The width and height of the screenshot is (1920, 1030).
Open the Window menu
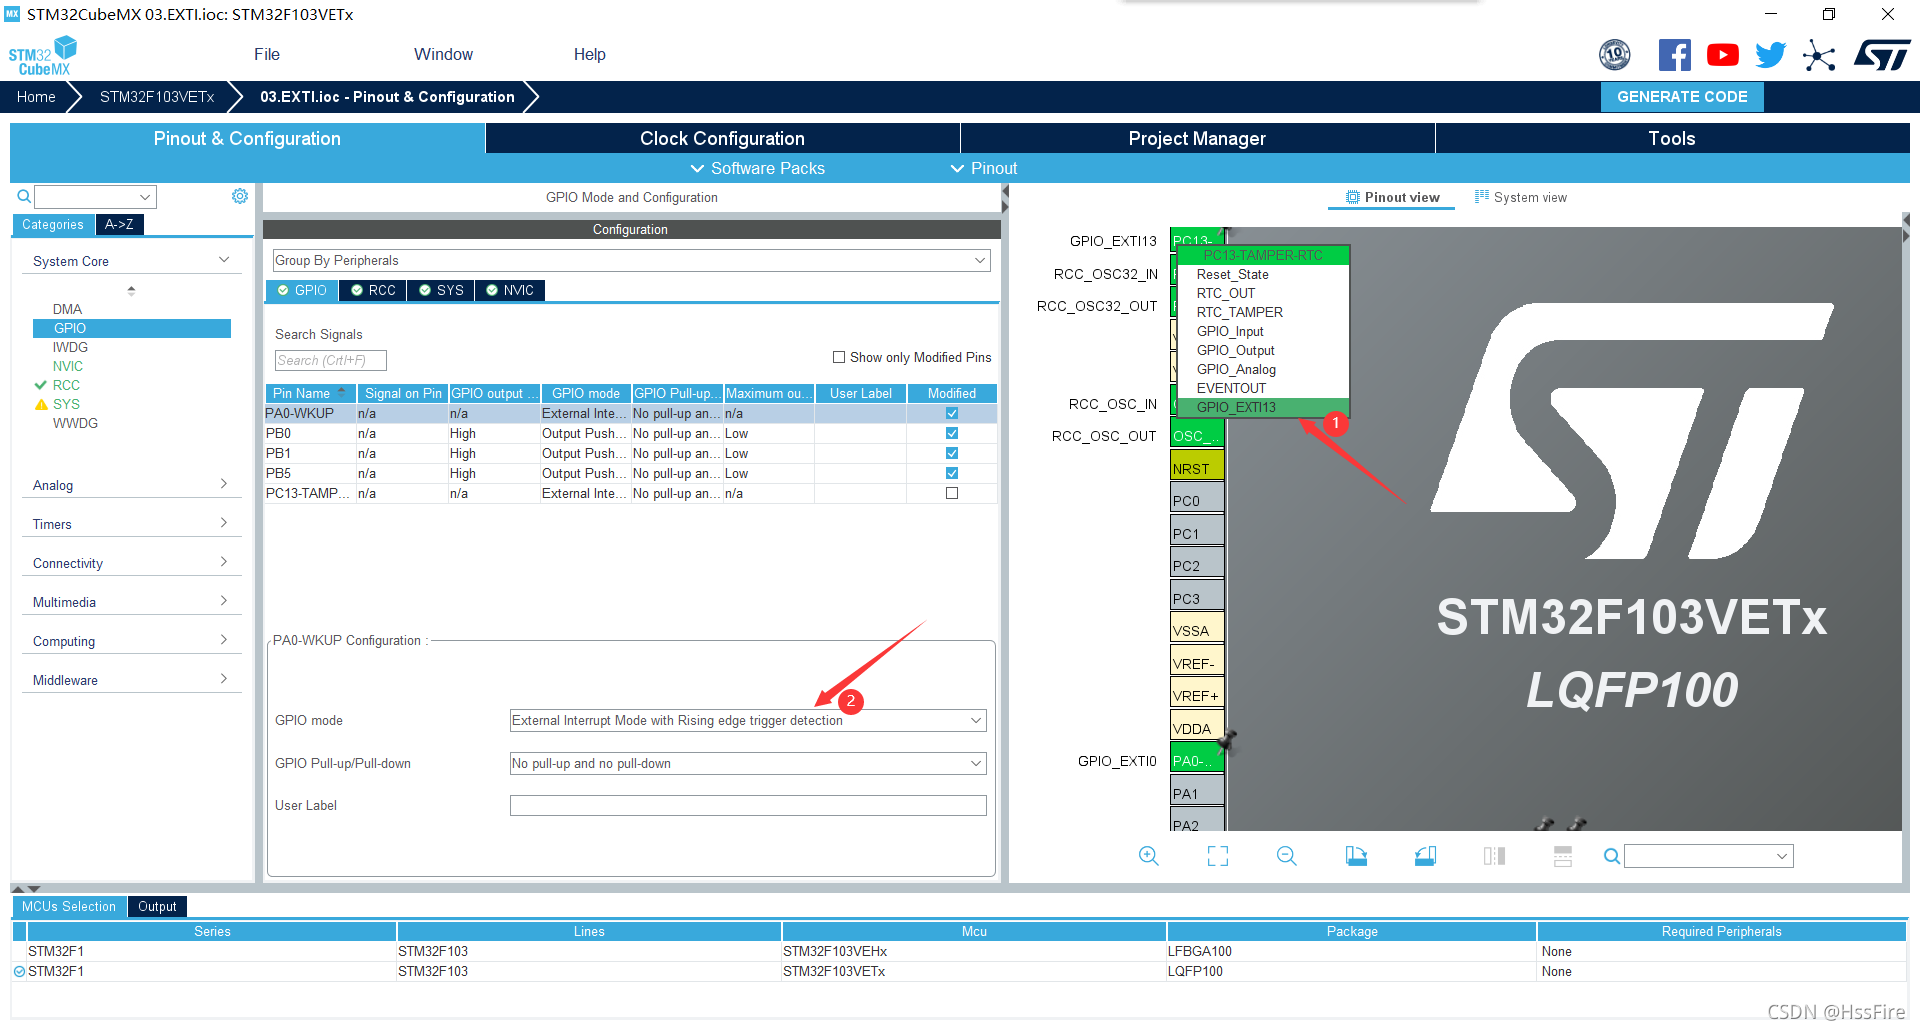click(443, 54)
